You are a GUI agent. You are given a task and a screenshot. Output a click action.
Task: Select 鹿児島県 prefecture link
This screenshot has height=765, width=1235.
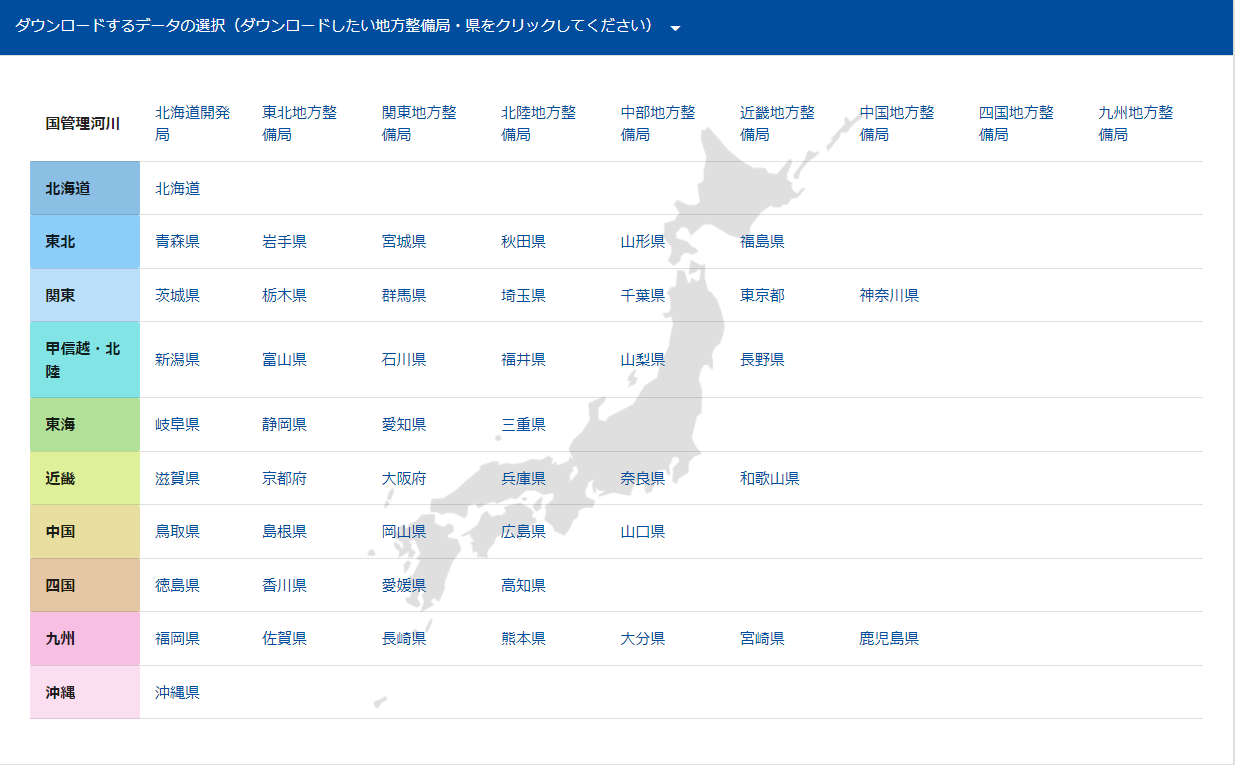tap(888, 638)
